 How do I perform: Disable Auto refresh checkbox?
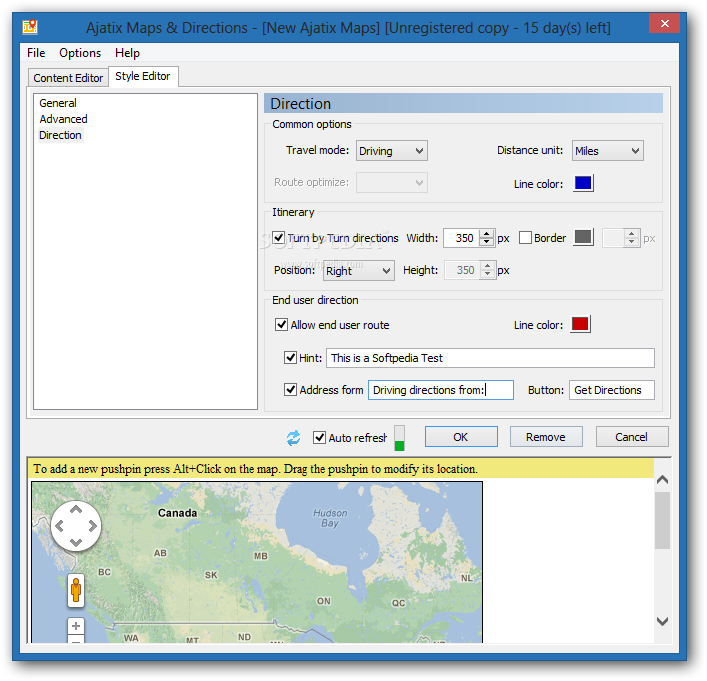click(319, 437)
